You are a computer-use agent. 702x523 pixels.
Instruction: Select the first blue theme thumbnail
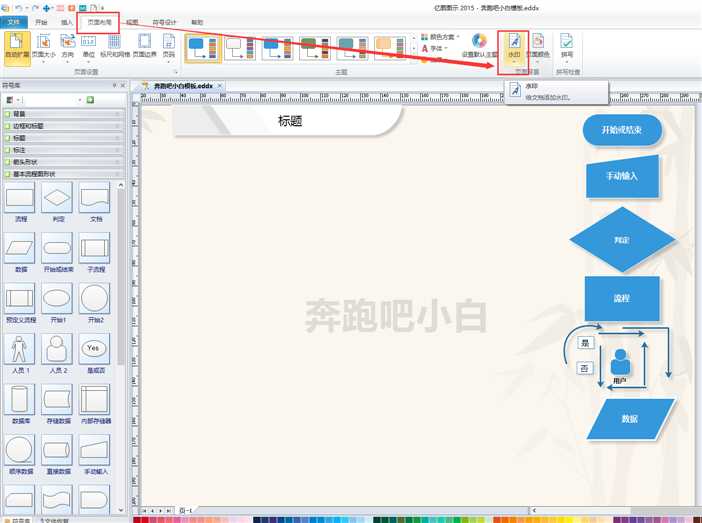(203, 48)
